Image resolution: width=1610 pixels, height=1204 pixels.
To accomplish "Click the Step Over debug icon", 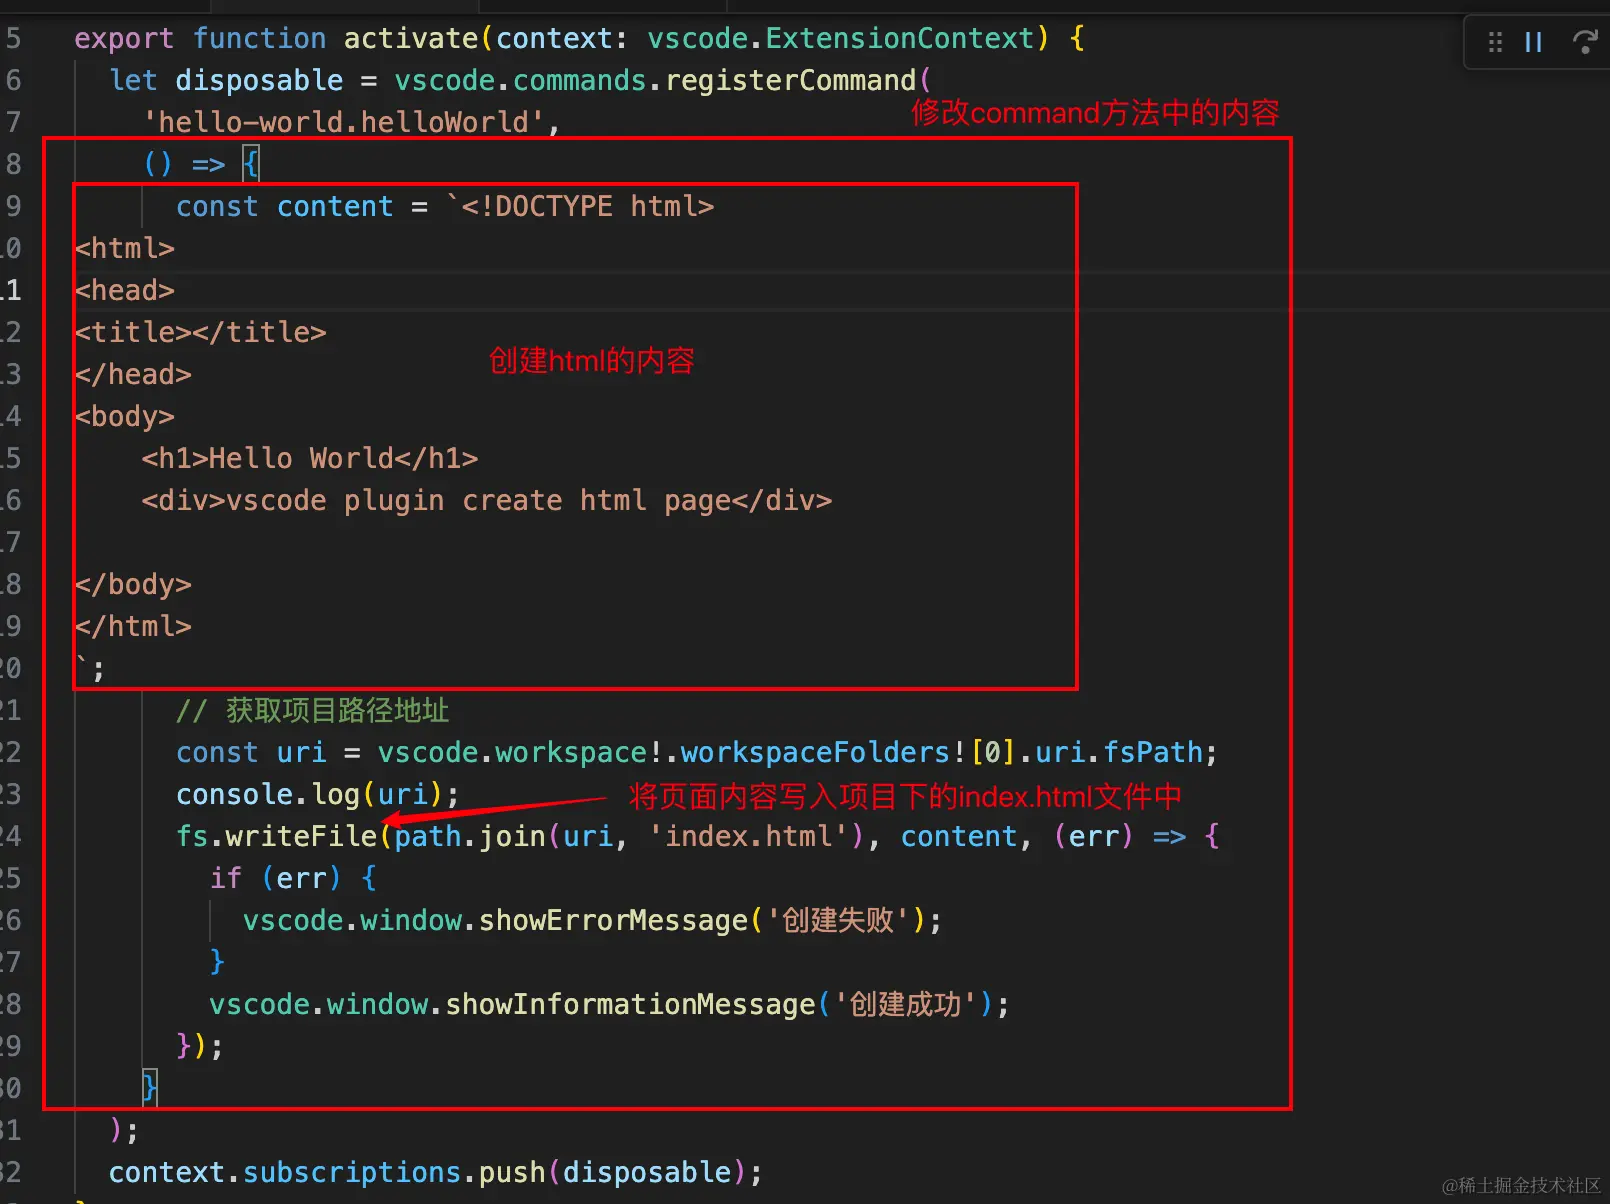I will tap(1585, 42).
